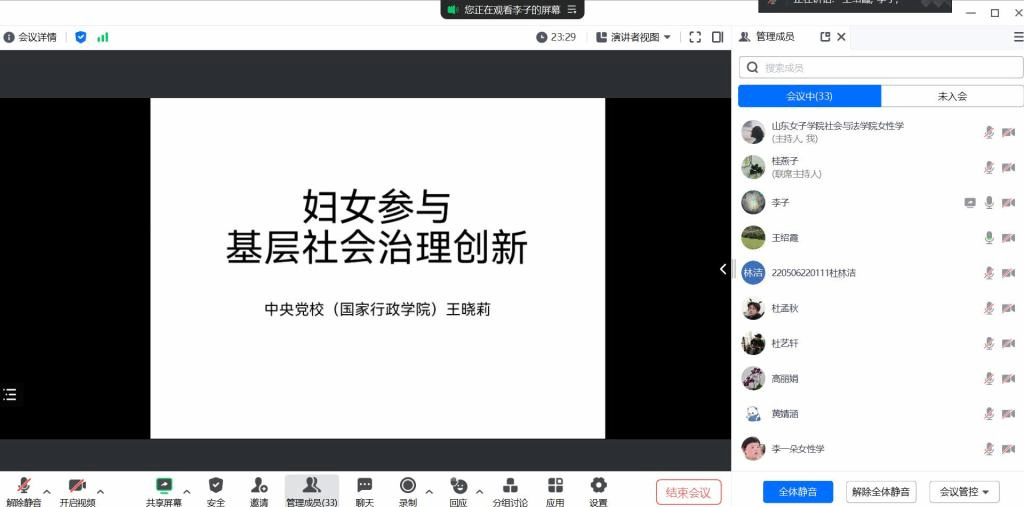The width and height of the screenshot is (1024, 507).
Task: Switch to the 未入会 tab
Action: (x=952, y=96)
